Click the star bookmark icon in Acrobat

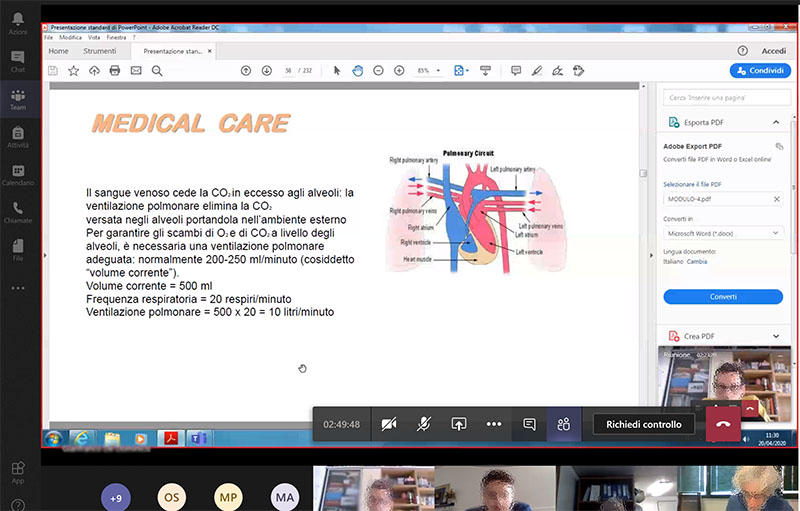(x=73, y=71)
